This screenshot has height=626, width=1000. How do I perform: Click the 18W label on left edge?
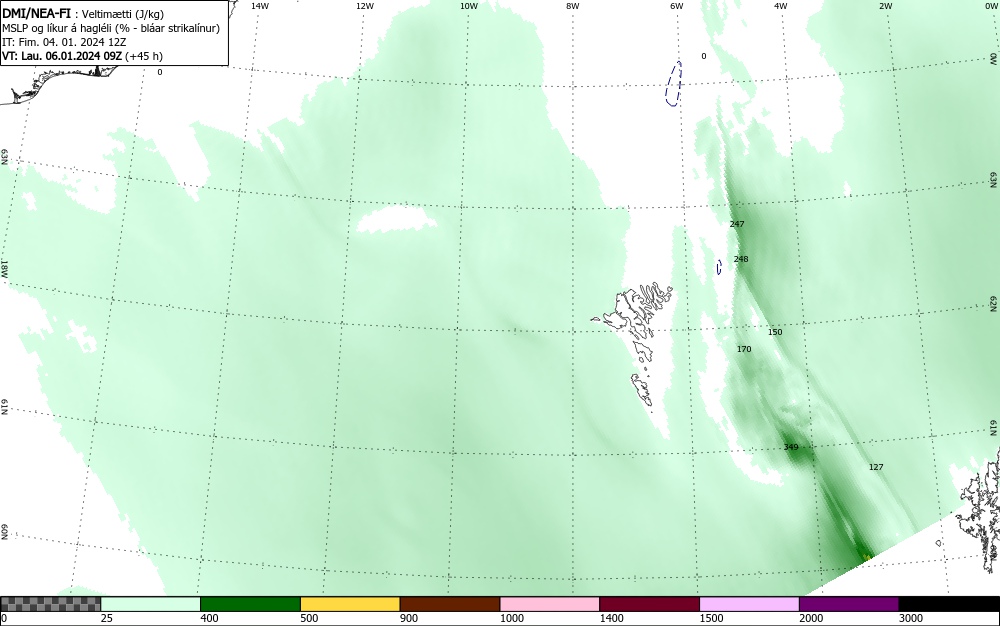(4, 268)
